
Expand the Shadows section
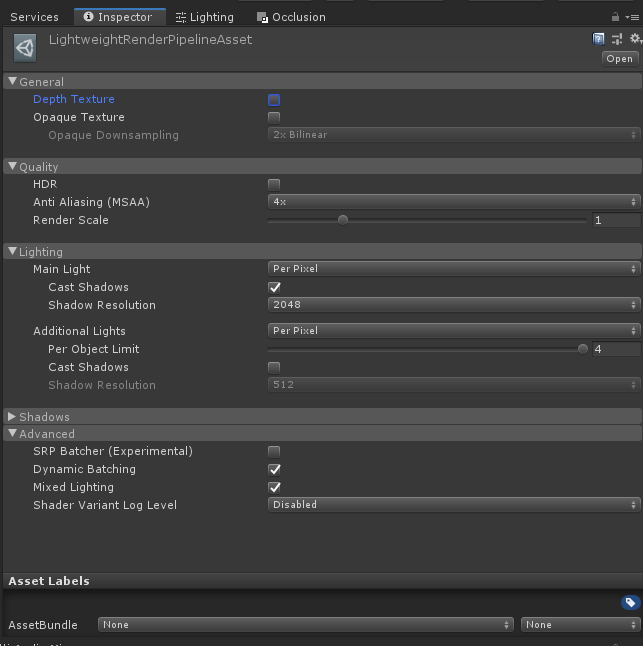323,417
